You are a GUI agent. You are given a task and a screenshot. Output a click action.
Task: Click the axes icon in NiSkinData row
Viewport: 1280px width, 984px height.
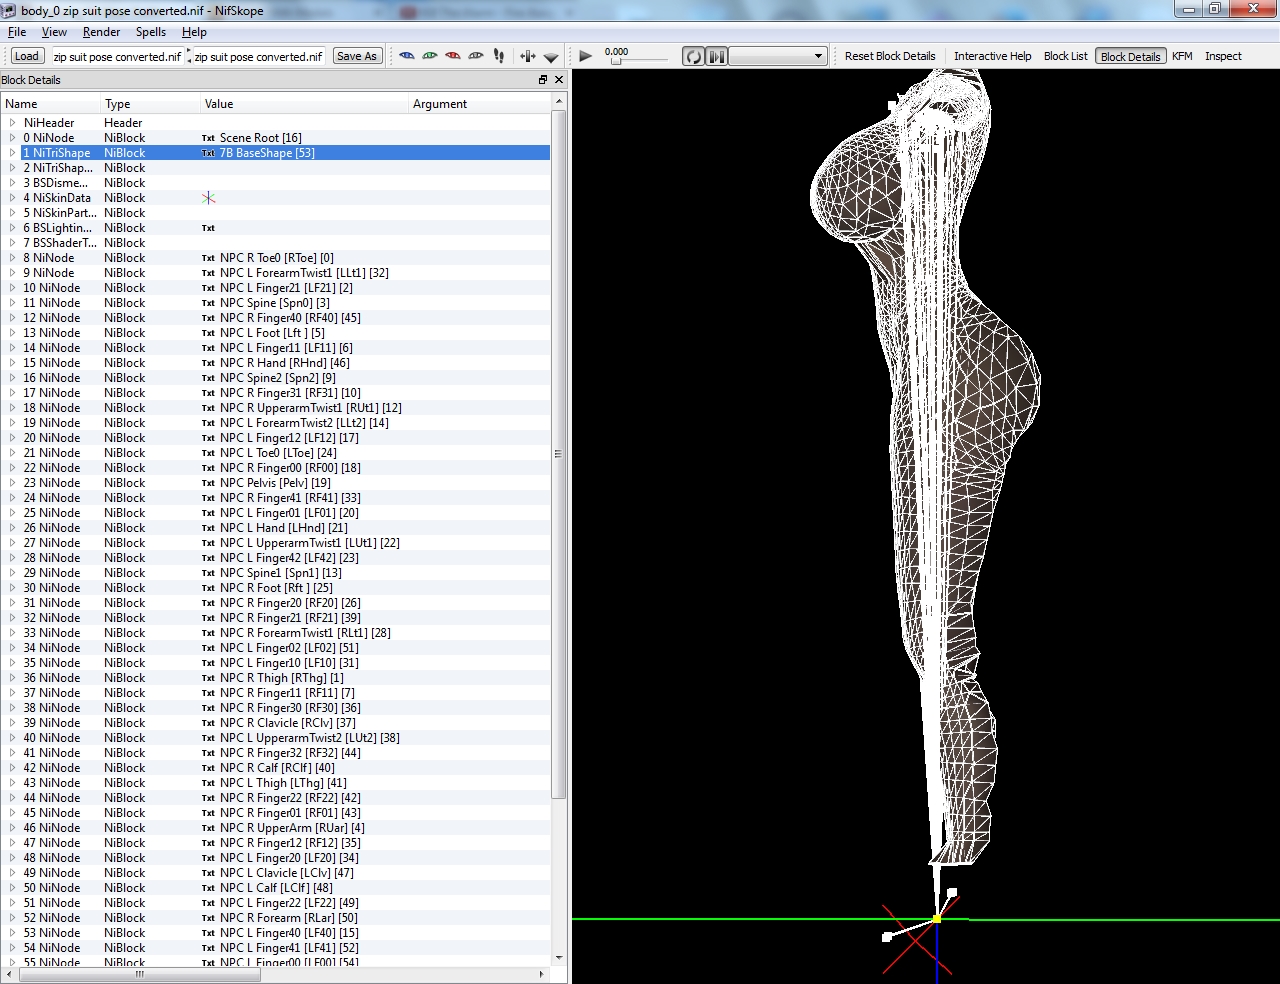tap(208, 198)
